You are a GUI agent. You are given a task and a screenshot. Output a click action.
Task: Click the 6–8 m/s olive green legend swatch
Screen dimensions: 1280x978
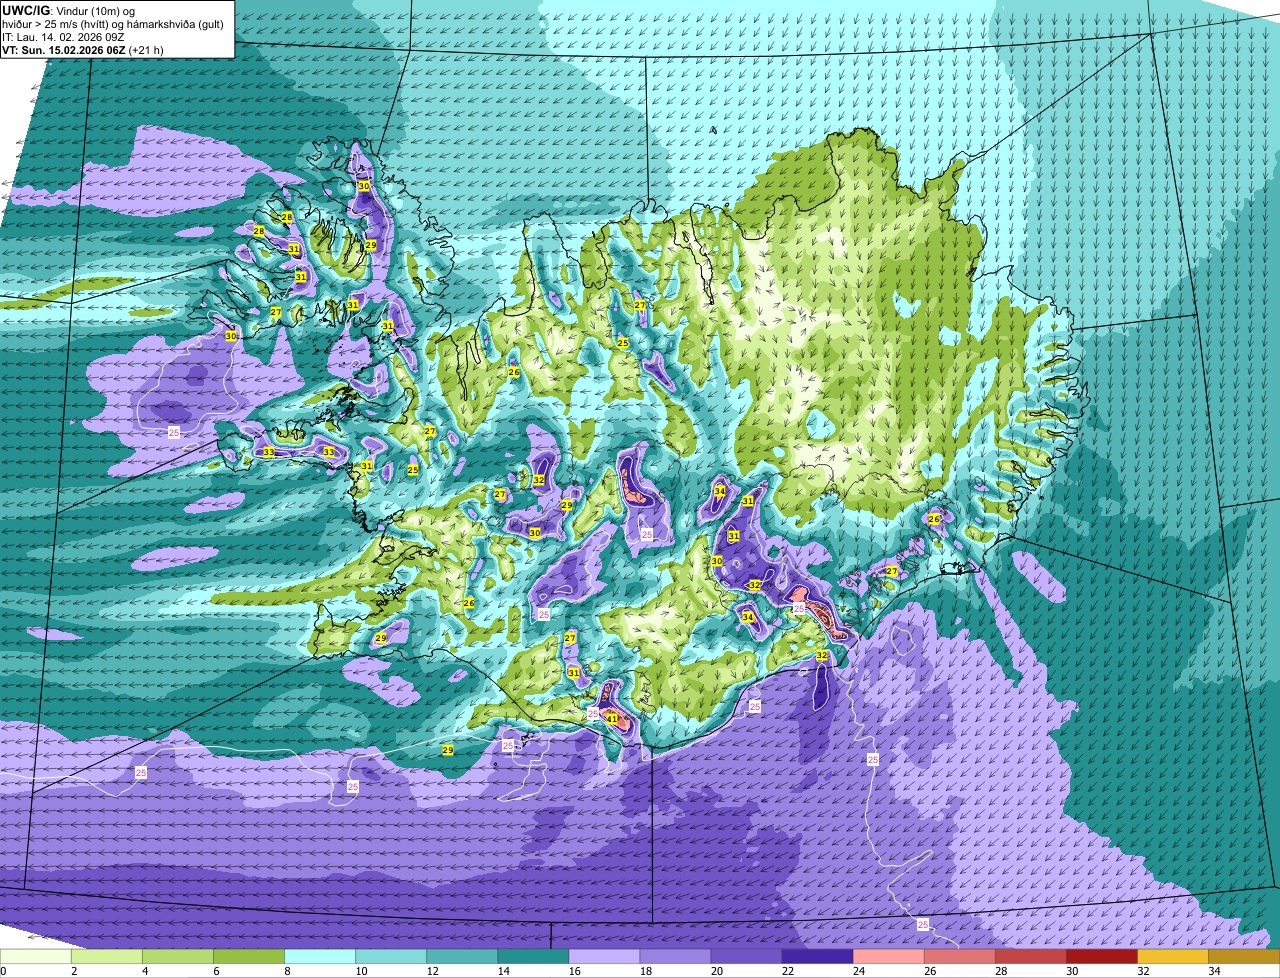pos(249,956)
